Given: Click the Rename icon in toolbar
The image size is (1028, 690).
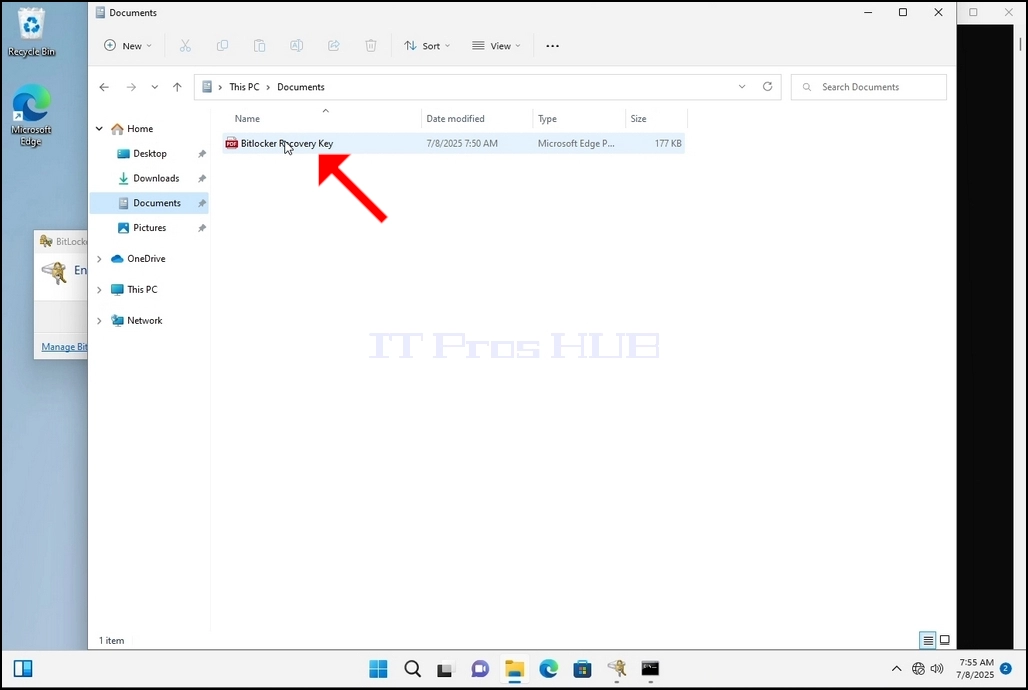Looking at the screenshot, I should pos(296,46).
